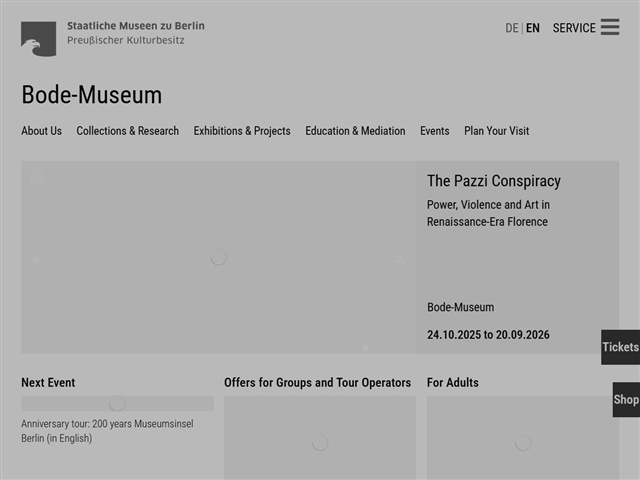Go to previous carousel slide arrow
The width and height of the screenshot is (640, 480).
click(x=37, y=262)
